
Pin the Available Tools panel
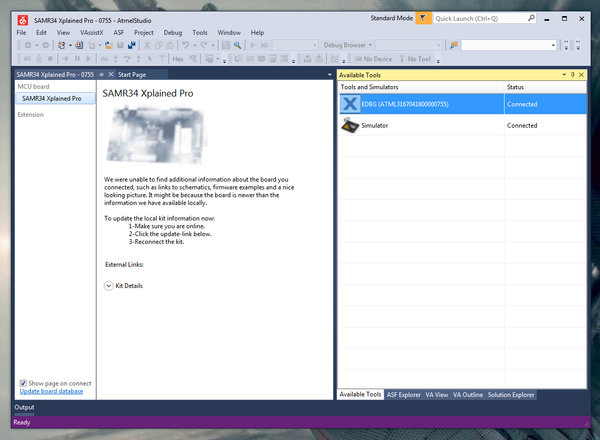tap(572, 75)
